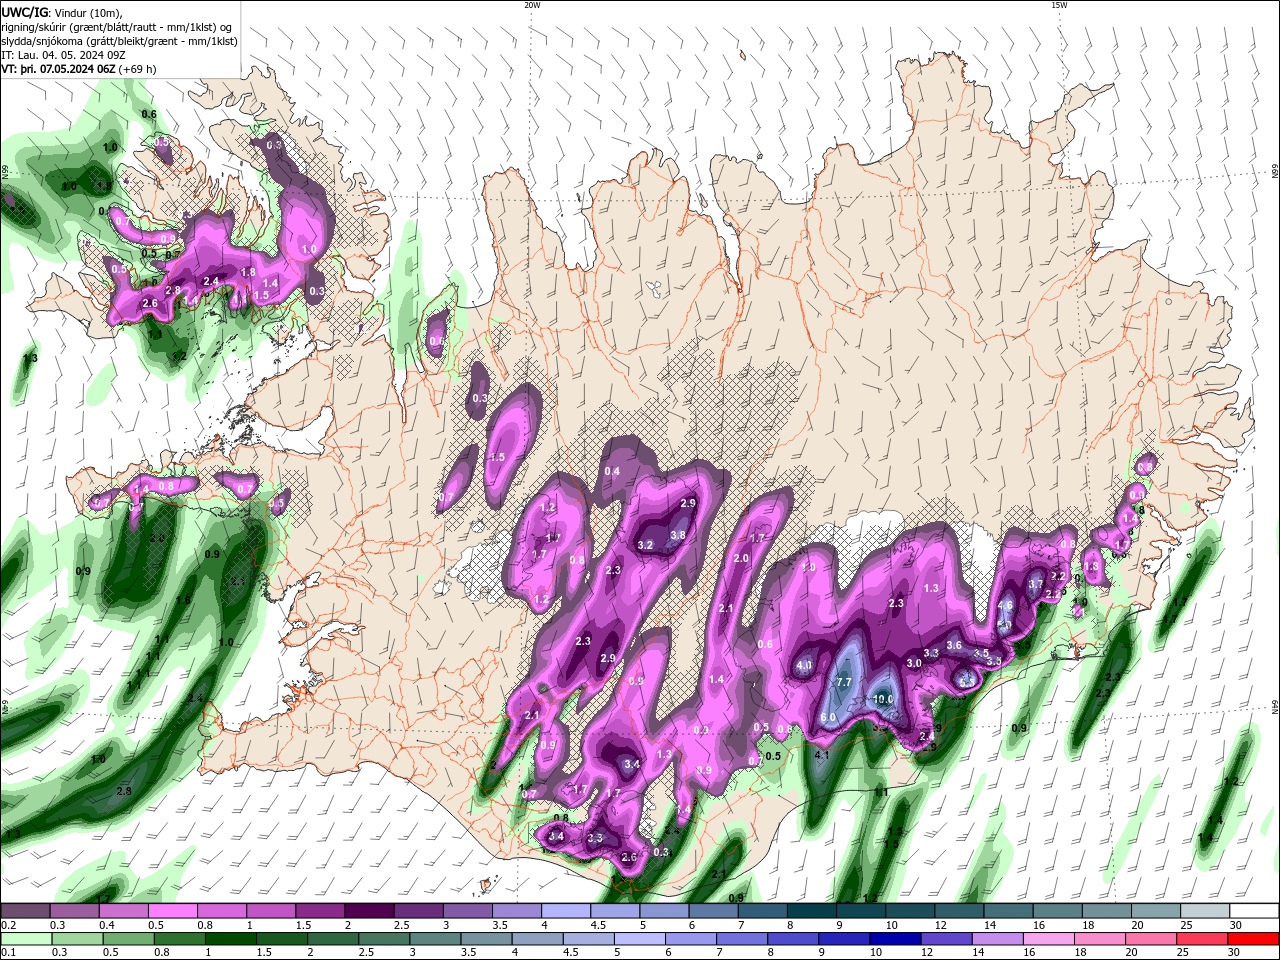
Task: Pick the deep blue 10 swatch, lower legend
Action: tap(895, 939)
